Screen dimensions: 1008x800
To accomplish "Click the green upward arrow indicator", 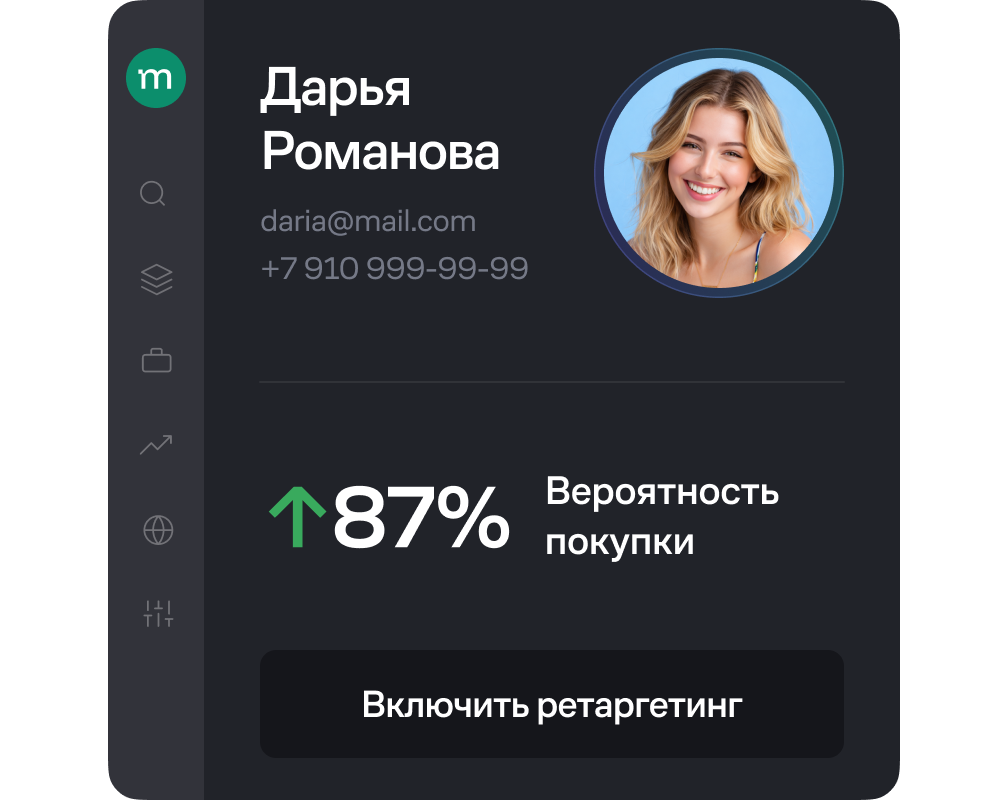I will pos(297,517).
